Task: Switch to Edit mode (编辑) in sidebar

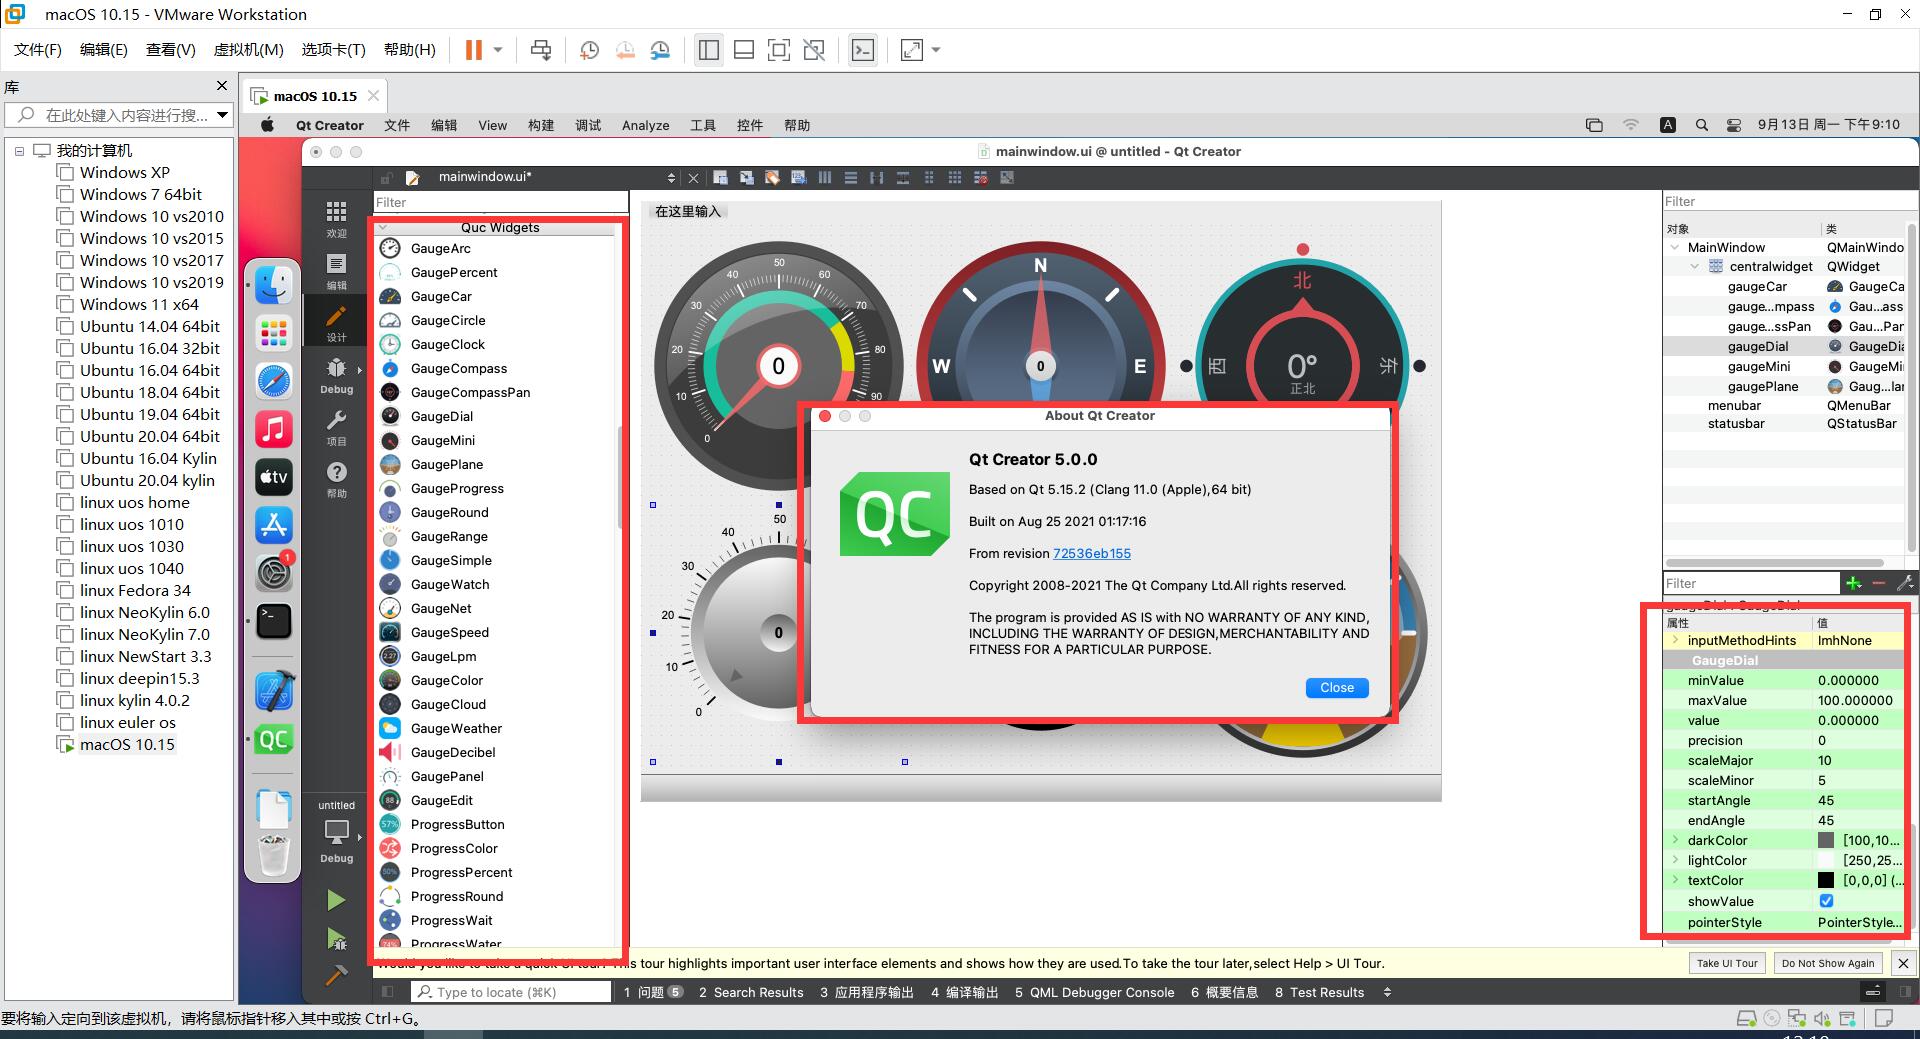Action: (336, 271)
